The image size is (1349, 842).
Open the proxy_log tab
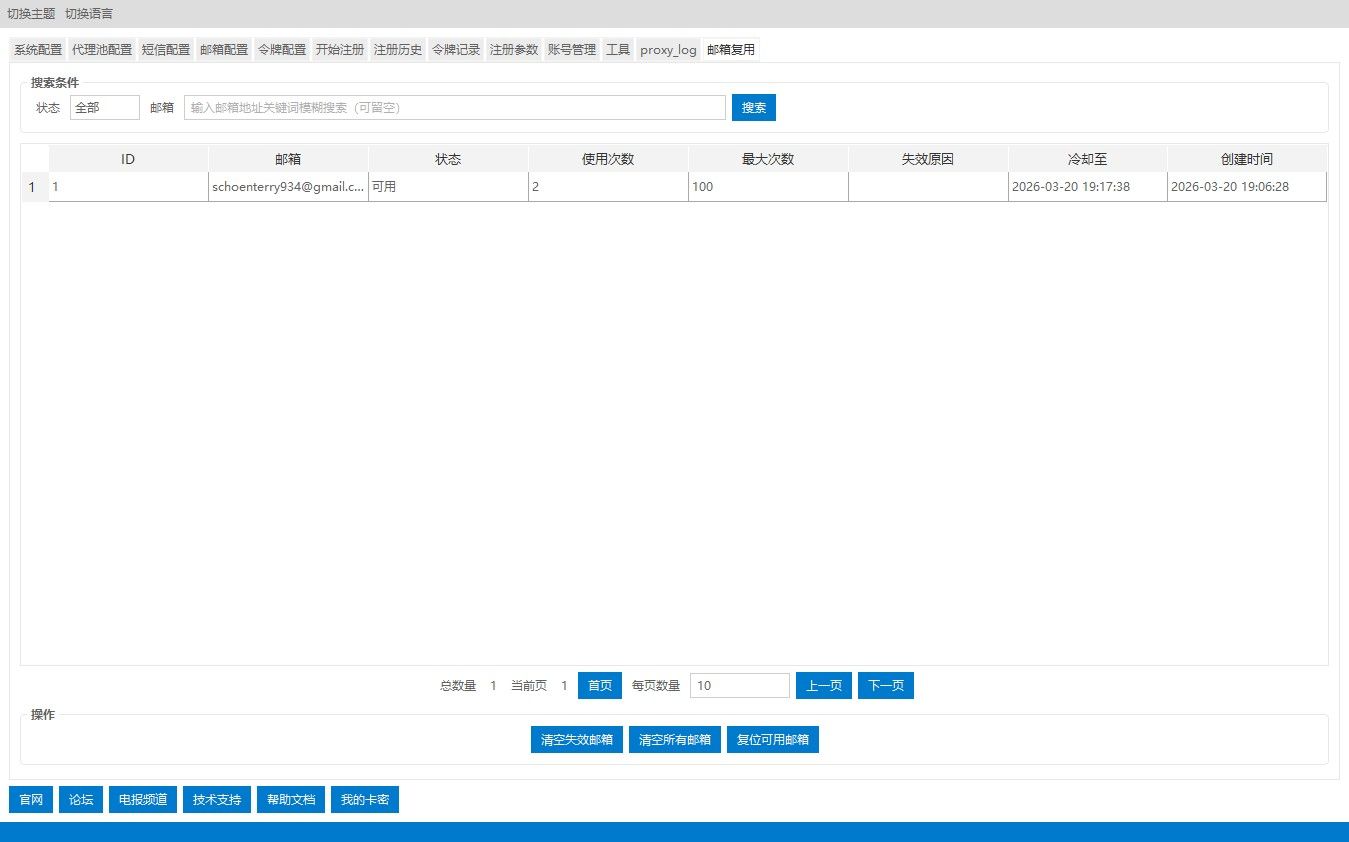[668, 50]
